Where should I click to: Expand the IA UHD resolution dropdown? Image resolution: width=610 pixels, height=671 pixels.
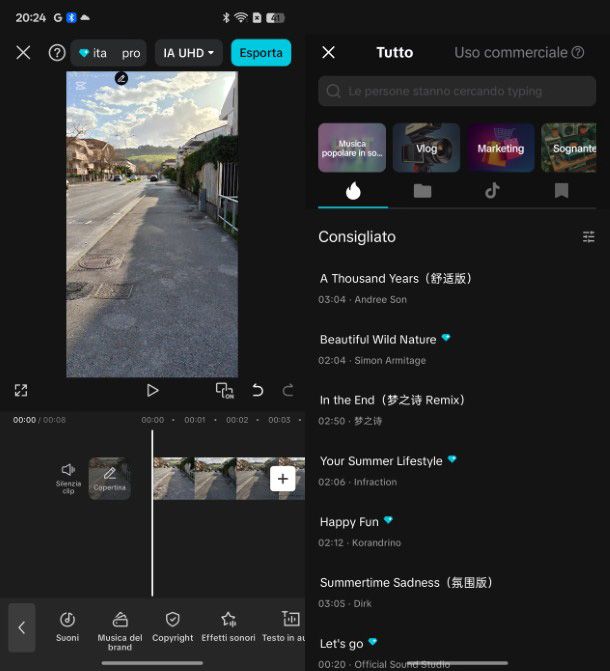[x=189, y=53]
